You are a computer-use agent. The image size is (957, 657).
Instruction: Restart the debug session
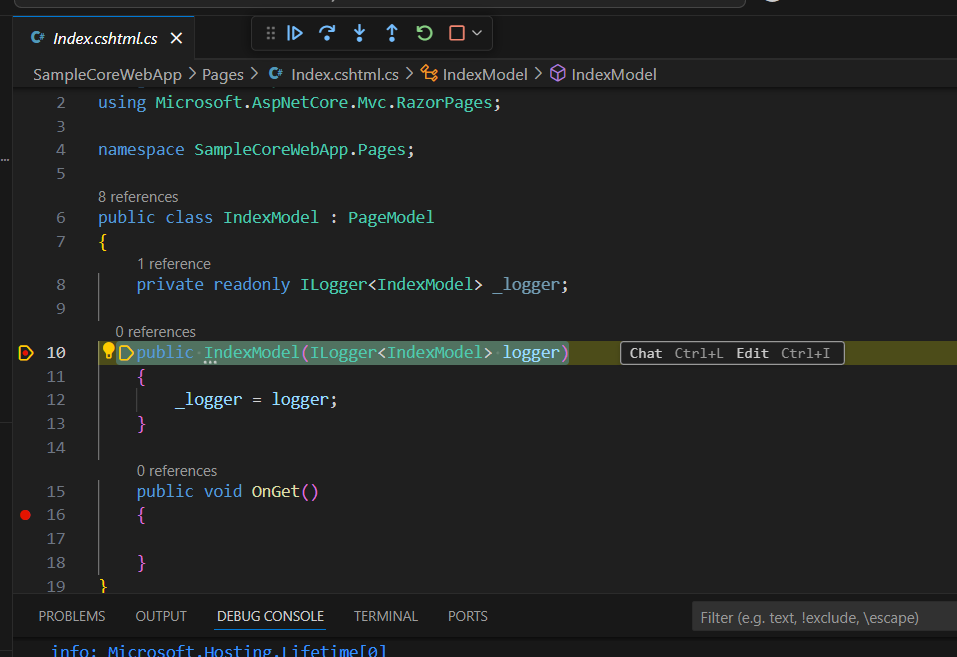(x=424, y=33)
